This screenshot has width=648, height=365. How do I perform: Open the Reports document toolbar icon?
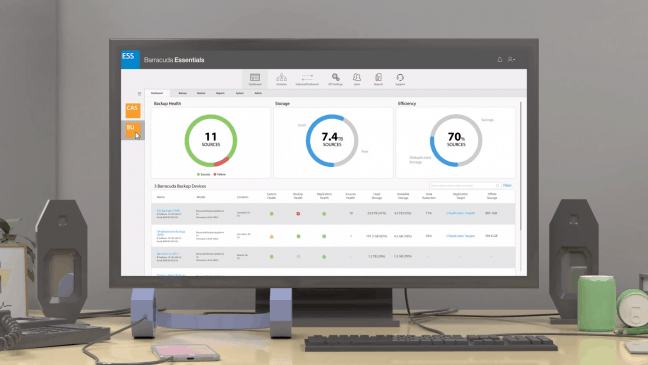[378, 79]
